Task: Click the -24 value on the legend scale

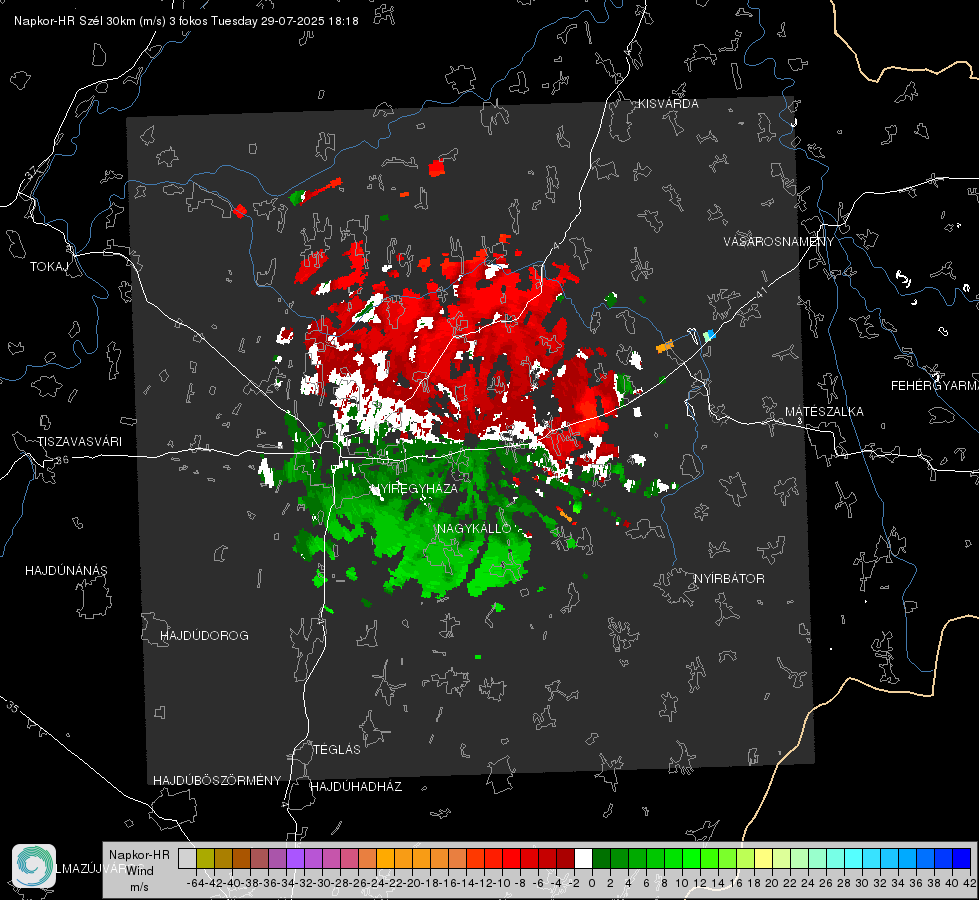Action: point(376,883)
